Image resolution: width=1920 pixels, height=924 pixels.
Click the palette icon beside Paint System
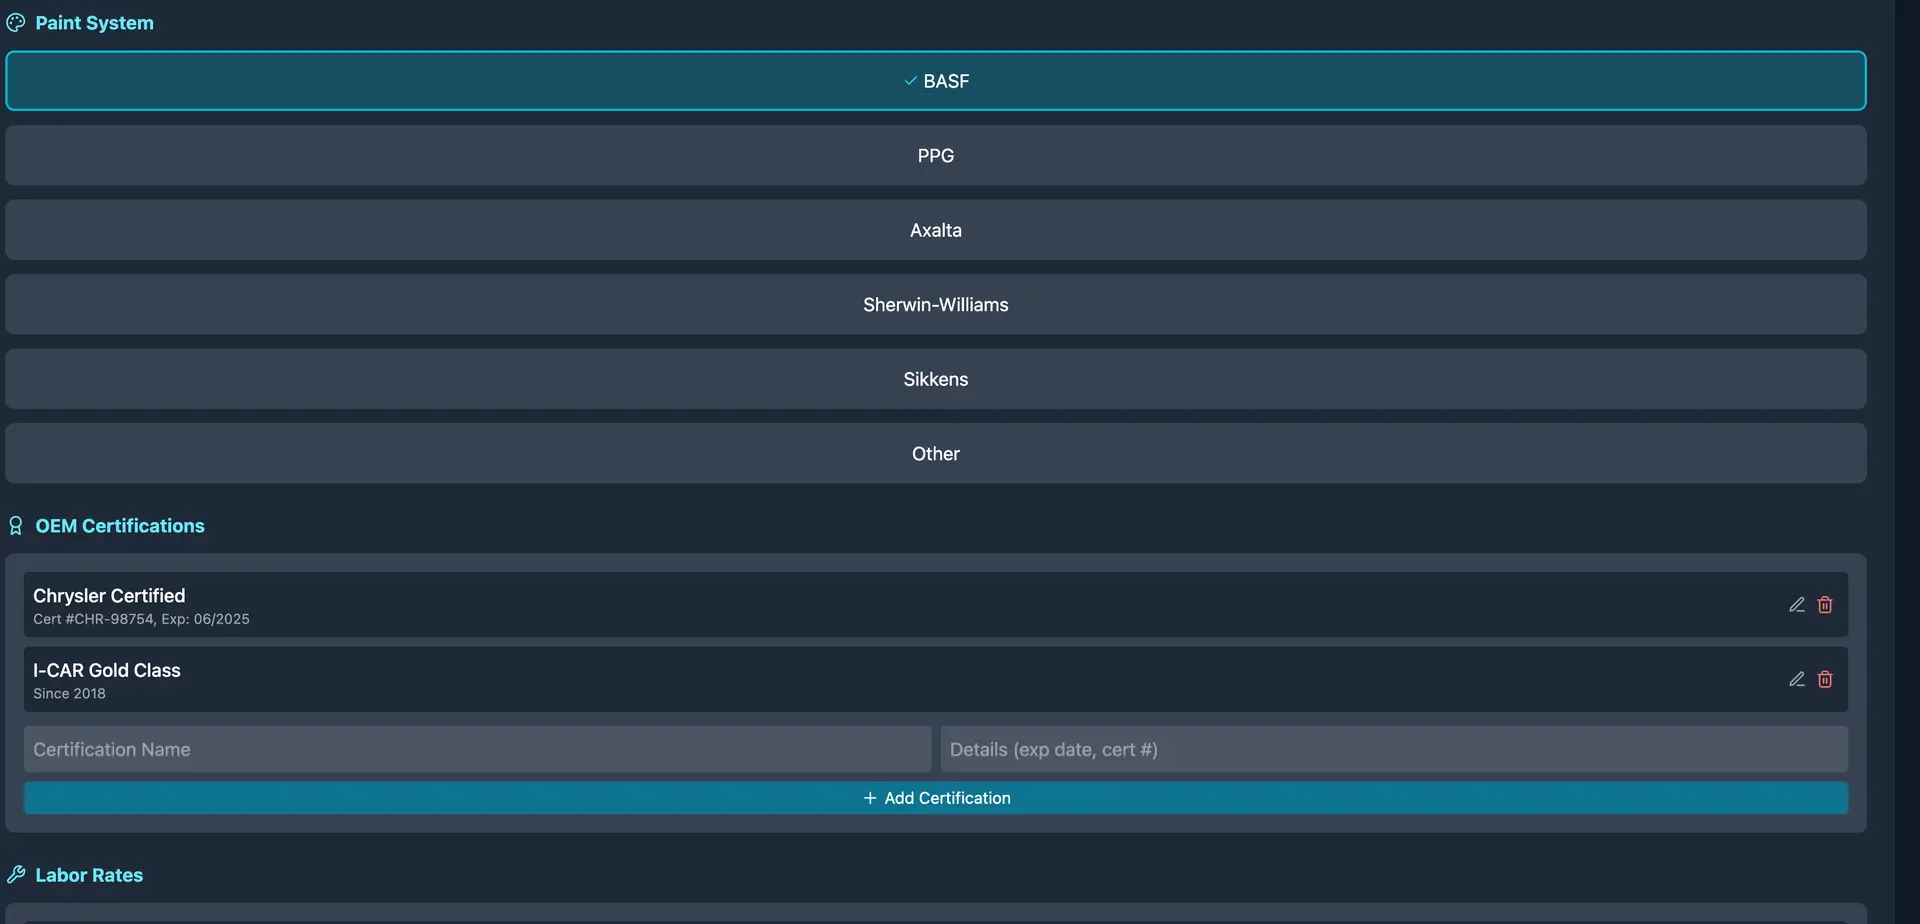click(16, 23)
